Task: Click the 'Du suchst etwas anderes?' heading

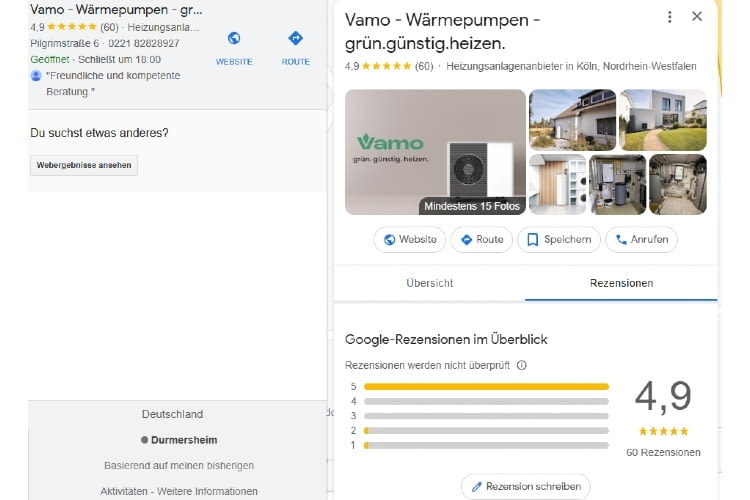Action: (99, 133)
